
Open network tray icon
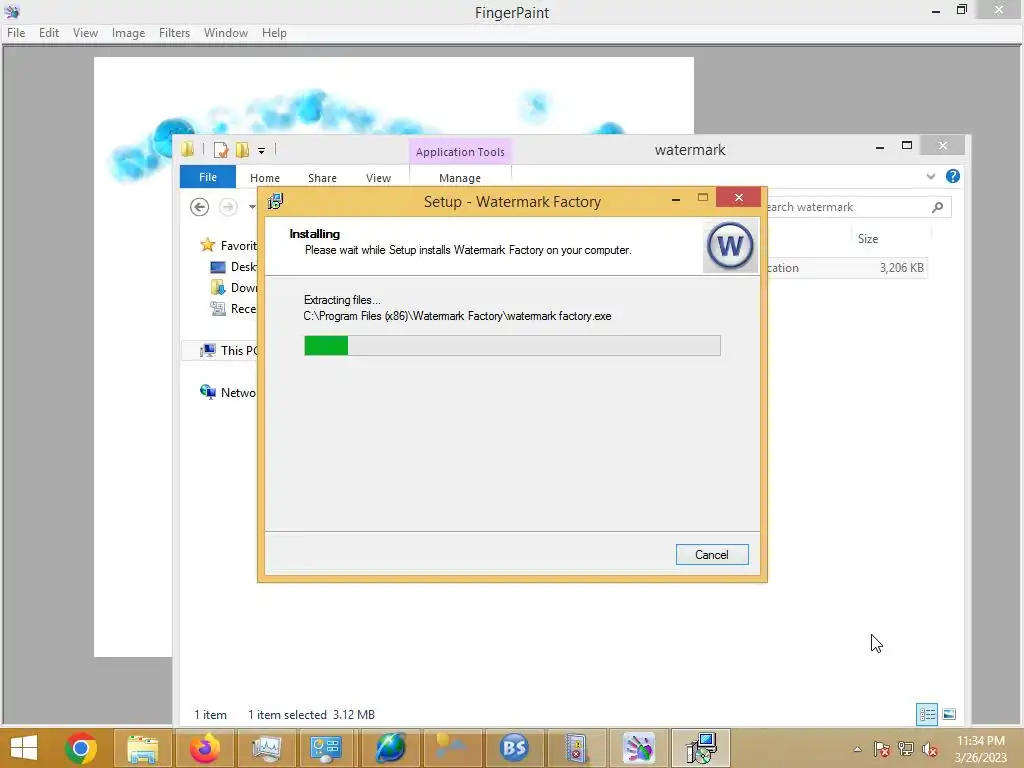tap(905, 749)
